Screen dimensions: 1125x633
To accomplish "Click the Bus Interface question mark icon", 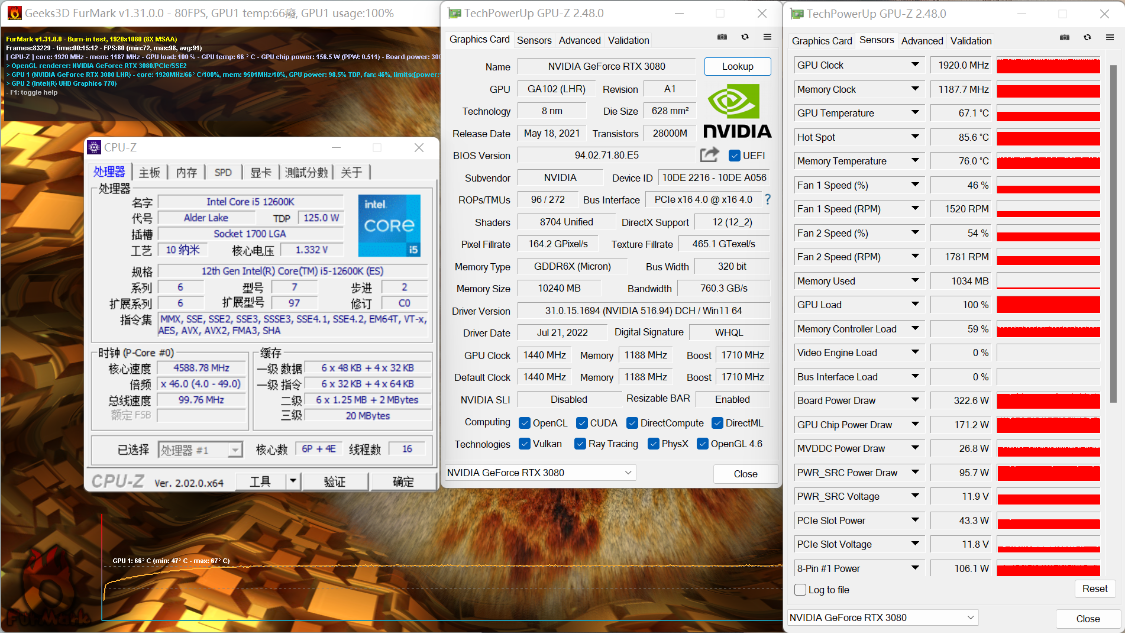I will click(x=768, y=200).
